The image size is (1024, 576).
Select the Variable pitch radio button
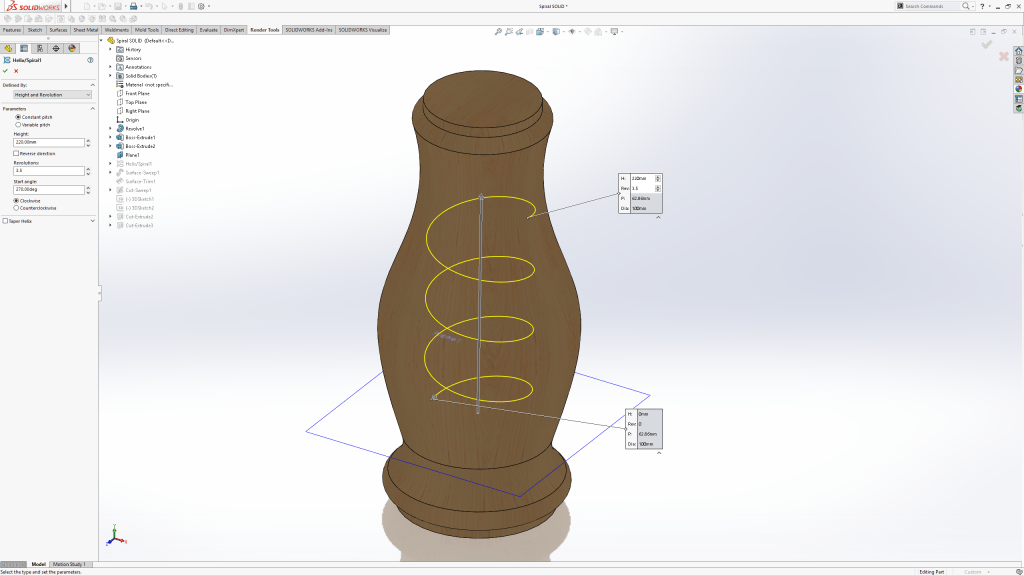coord(17,125)
